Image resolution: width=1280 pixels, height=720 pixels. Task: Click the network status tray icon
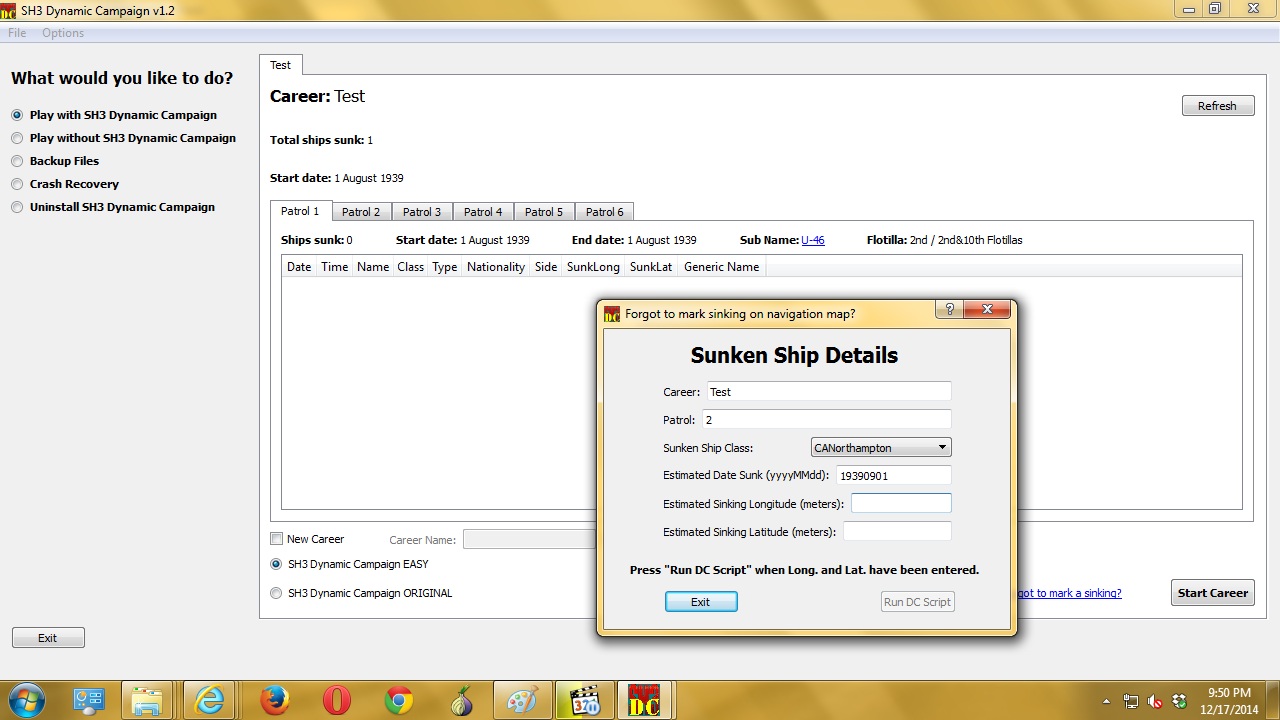pyautogui.click(x=1131, y=701)
